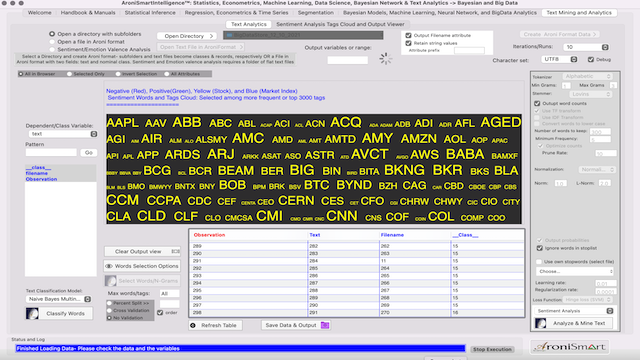Click the round Refresh Table icon
The image size is (640, 360).
[x=193, y=325]
